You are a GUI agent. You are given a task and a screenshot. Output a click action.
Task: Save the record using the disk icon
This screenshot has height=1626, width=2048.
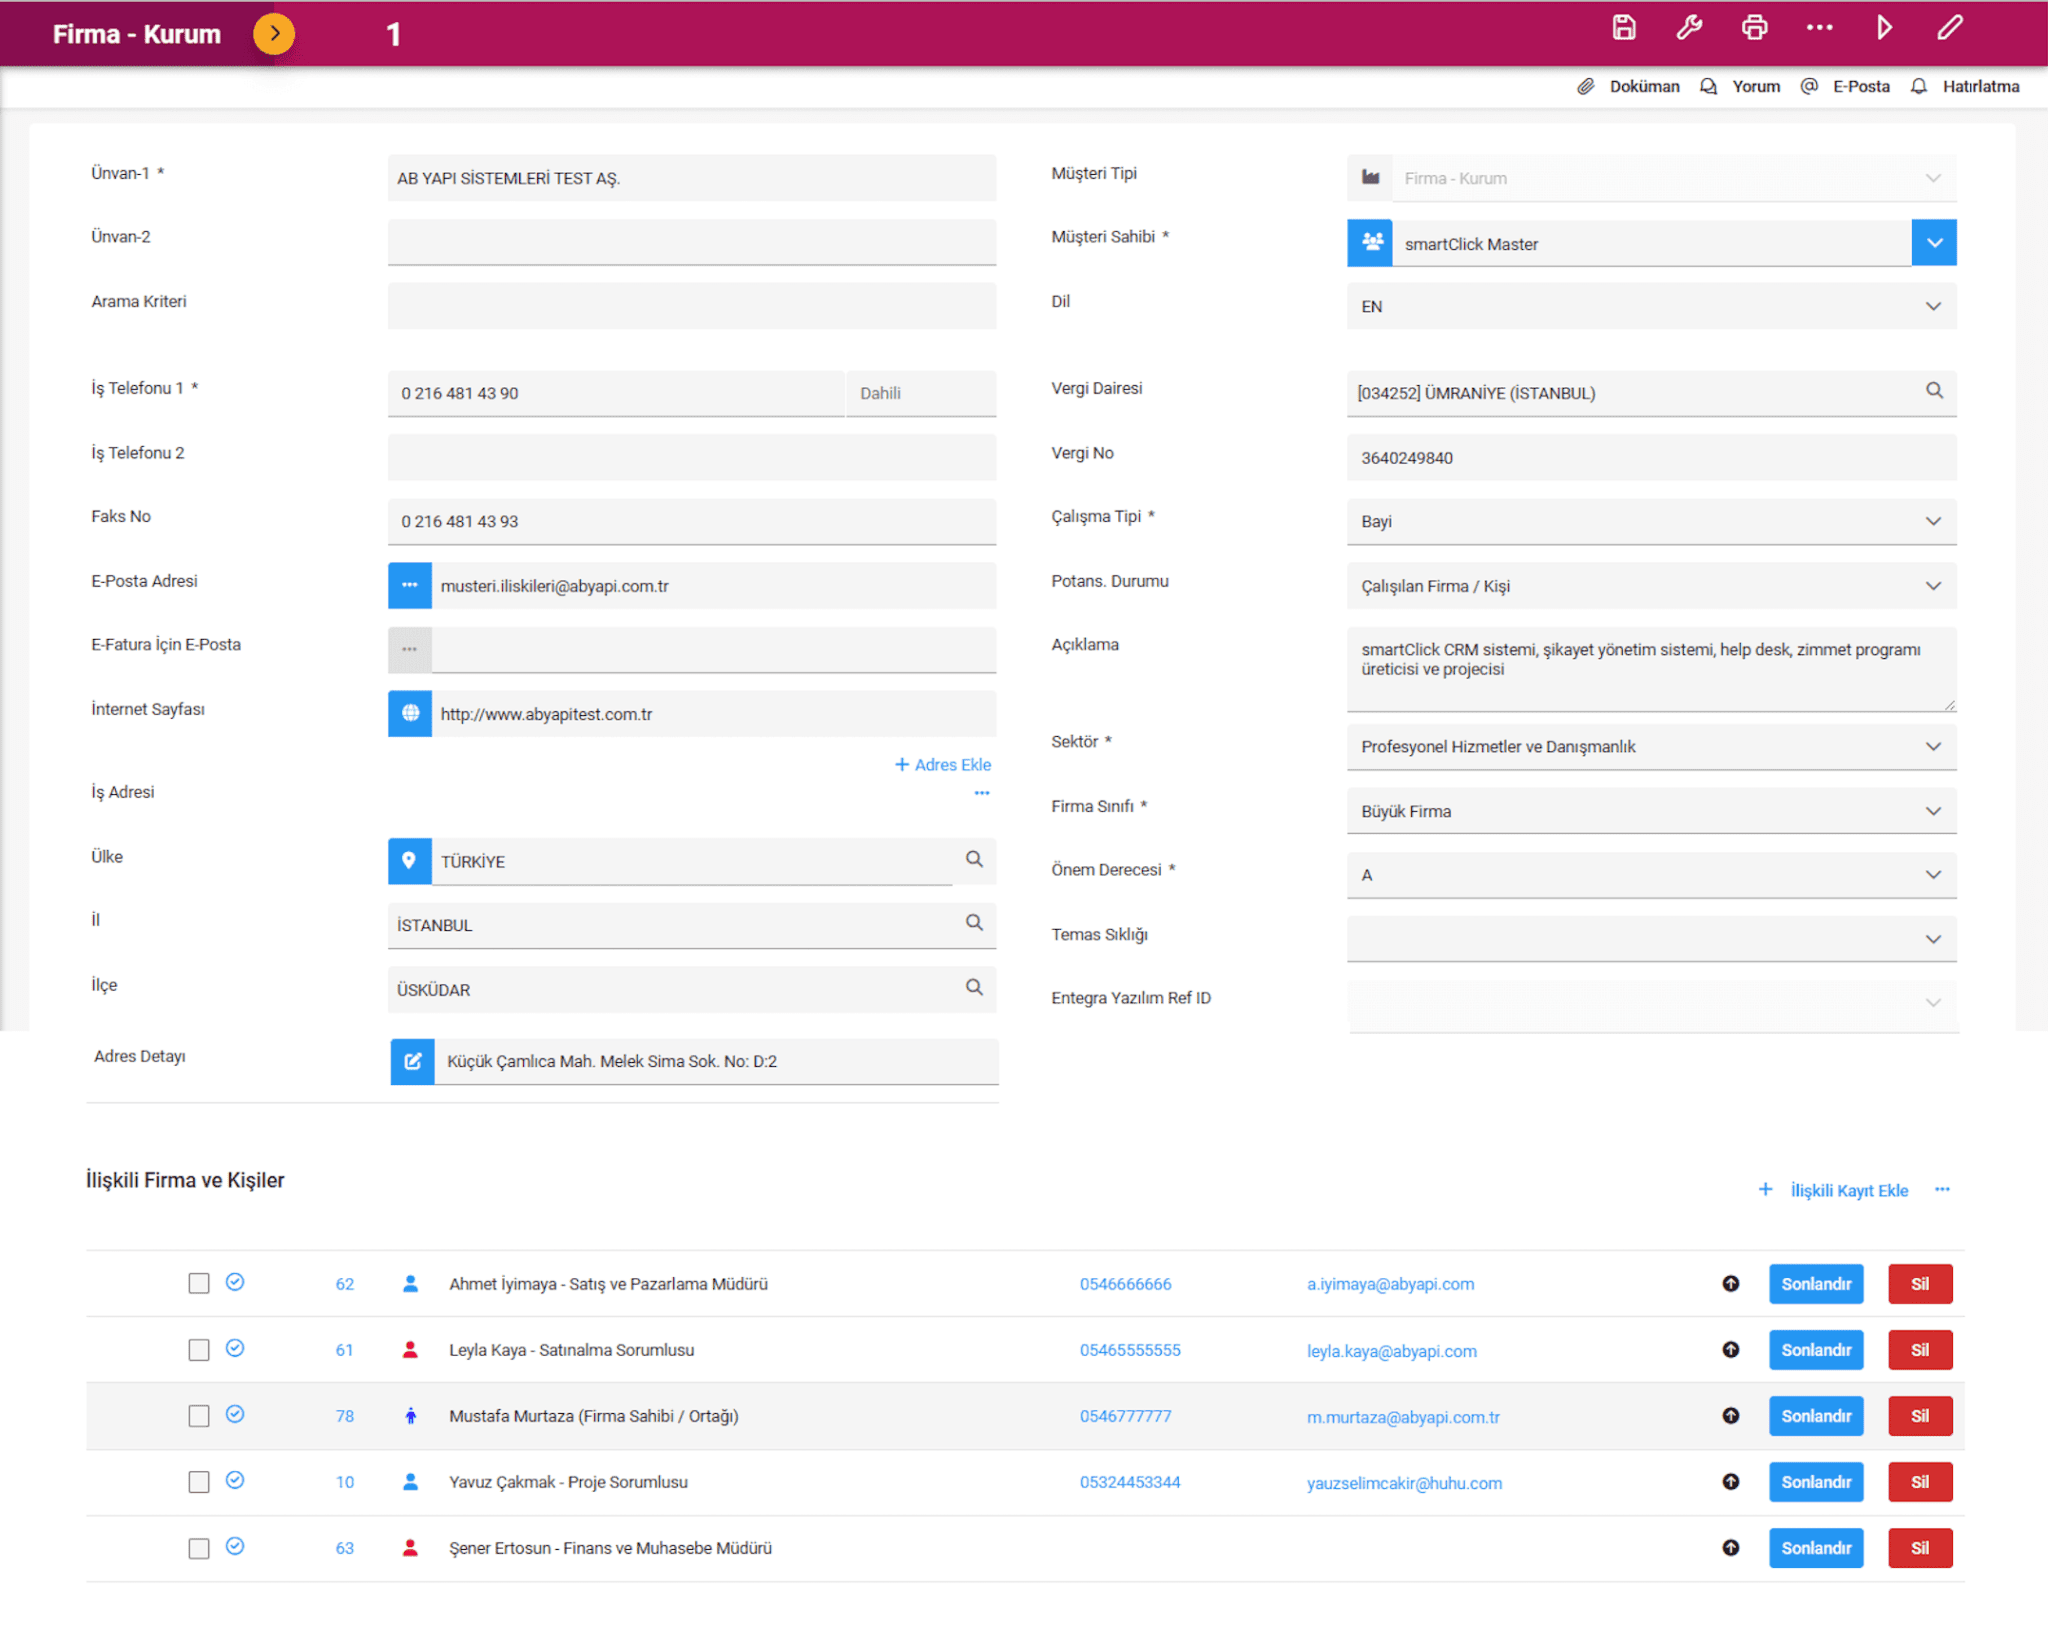point(1622,27)
